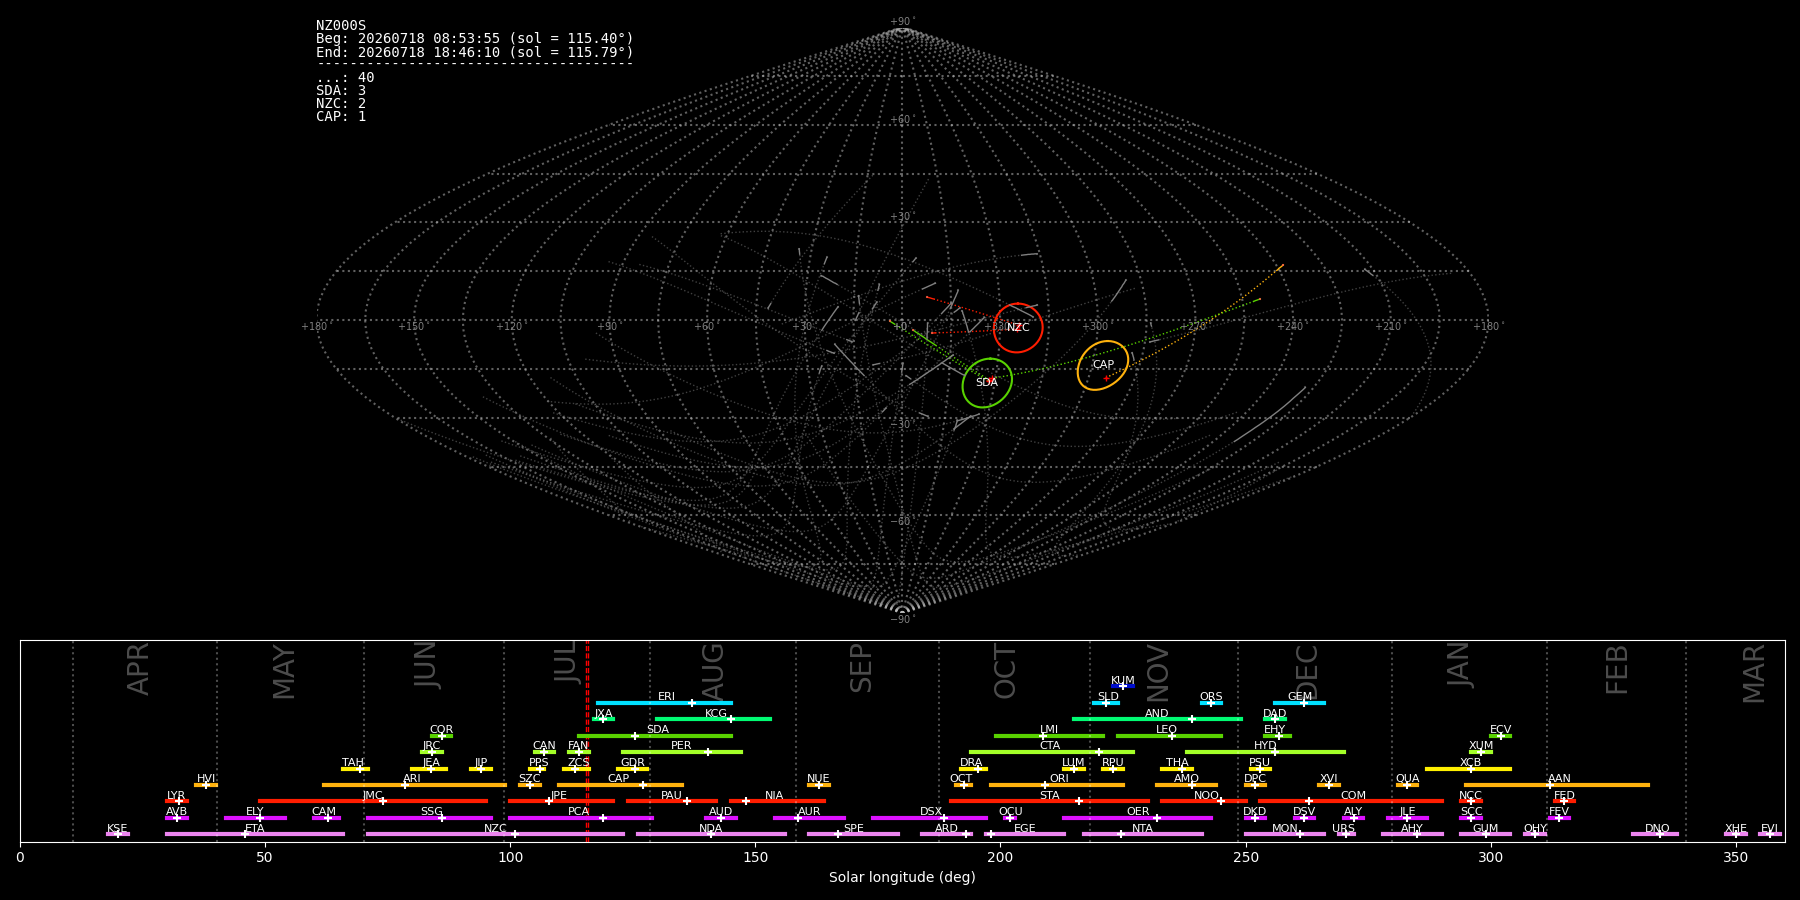Viewport: 1800px width, 900px height.
Task: Click the orange CAP radiant circle
Action: pyautogui.click(x=1103, y=365)
